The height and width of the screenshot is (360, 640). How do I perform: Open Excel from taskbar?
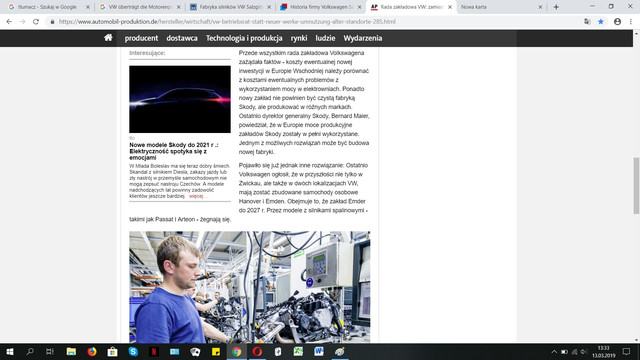[x=298, y=351]
